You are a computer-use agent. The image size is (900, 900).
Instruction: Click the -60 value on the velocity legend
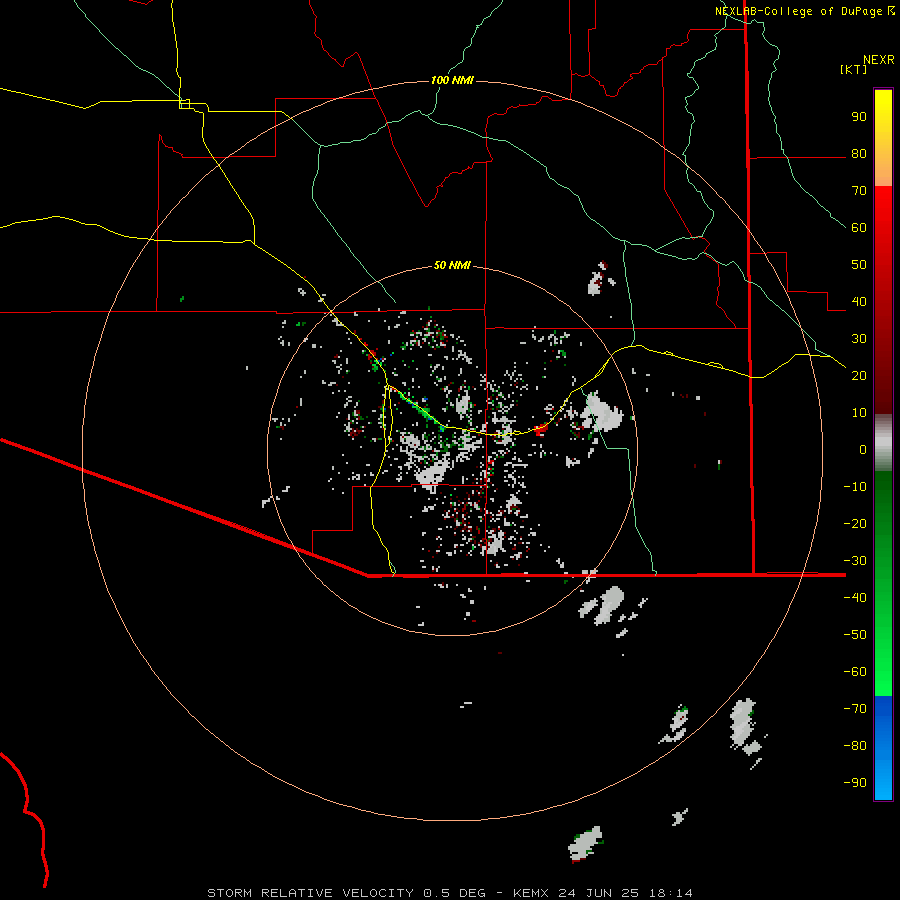coord(855,672)
